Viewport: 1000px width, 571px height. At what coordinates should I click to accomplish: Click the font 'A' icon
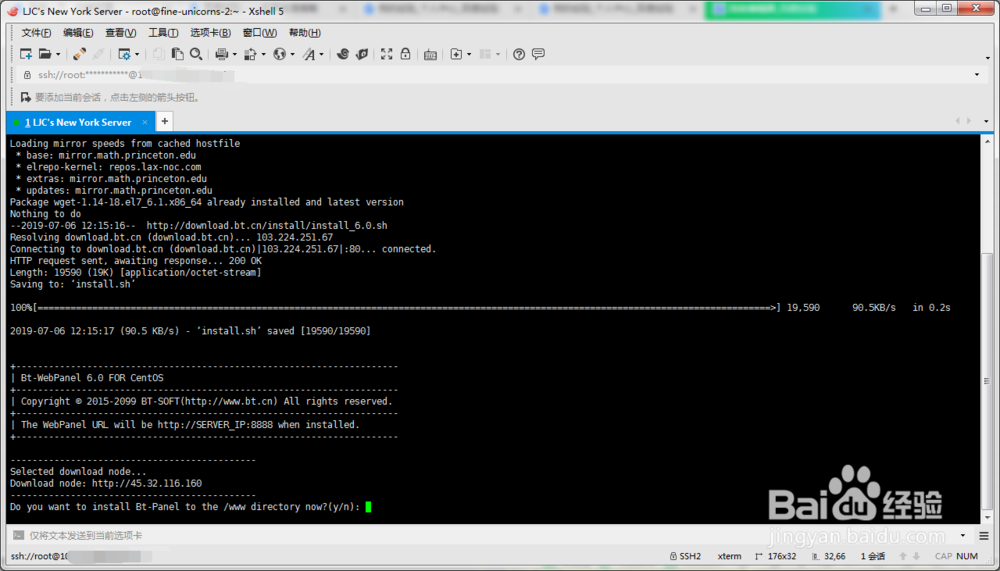(309, 54)
